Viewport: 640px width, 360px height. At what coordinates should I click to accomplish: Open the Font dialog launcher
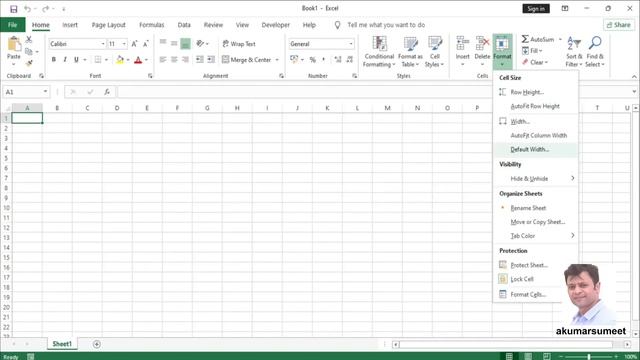(x=150, y=76)
